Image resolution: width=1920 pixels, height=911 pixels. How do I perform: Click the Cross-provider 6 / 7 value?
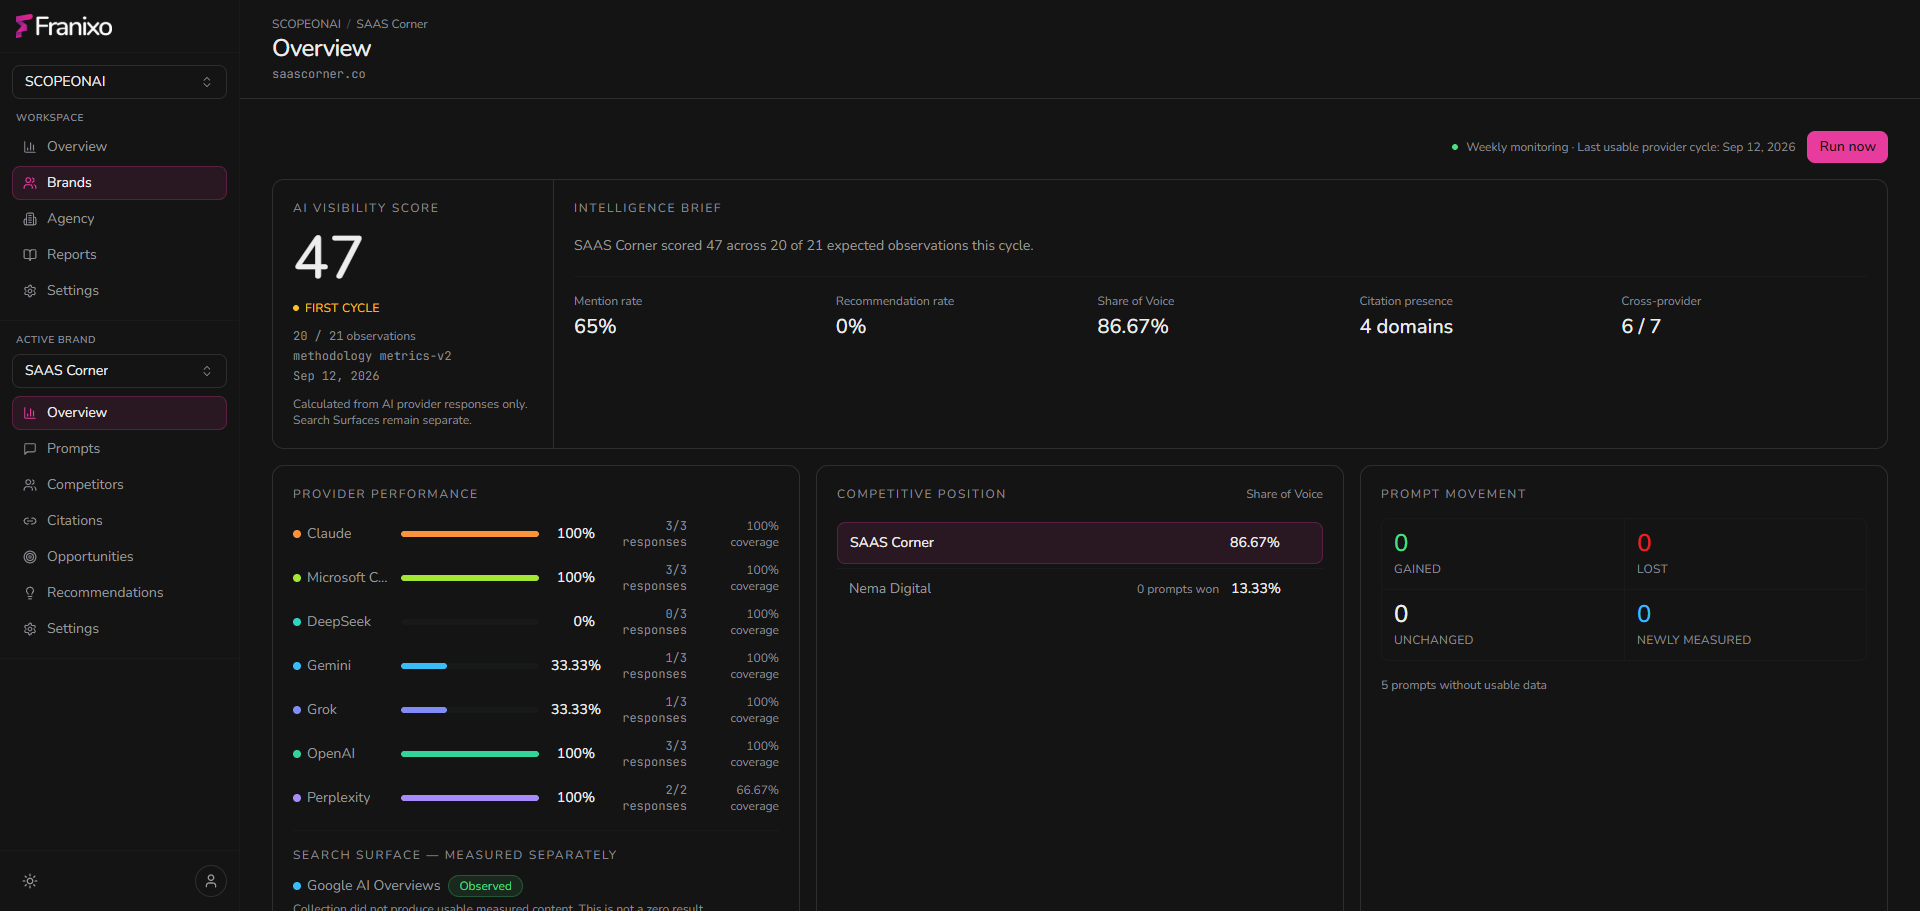1641,327
